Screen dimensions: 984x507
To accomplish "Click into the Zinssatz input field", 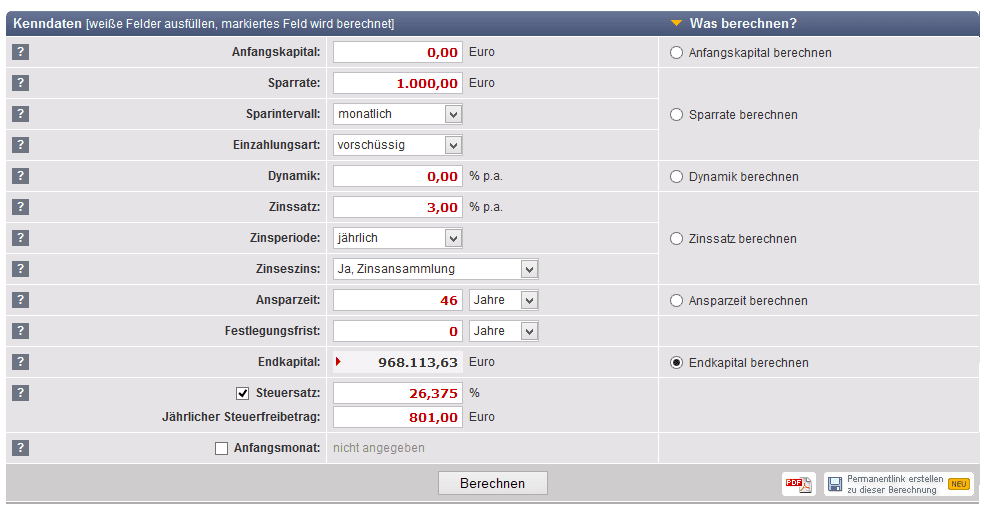I will point(397,207).
